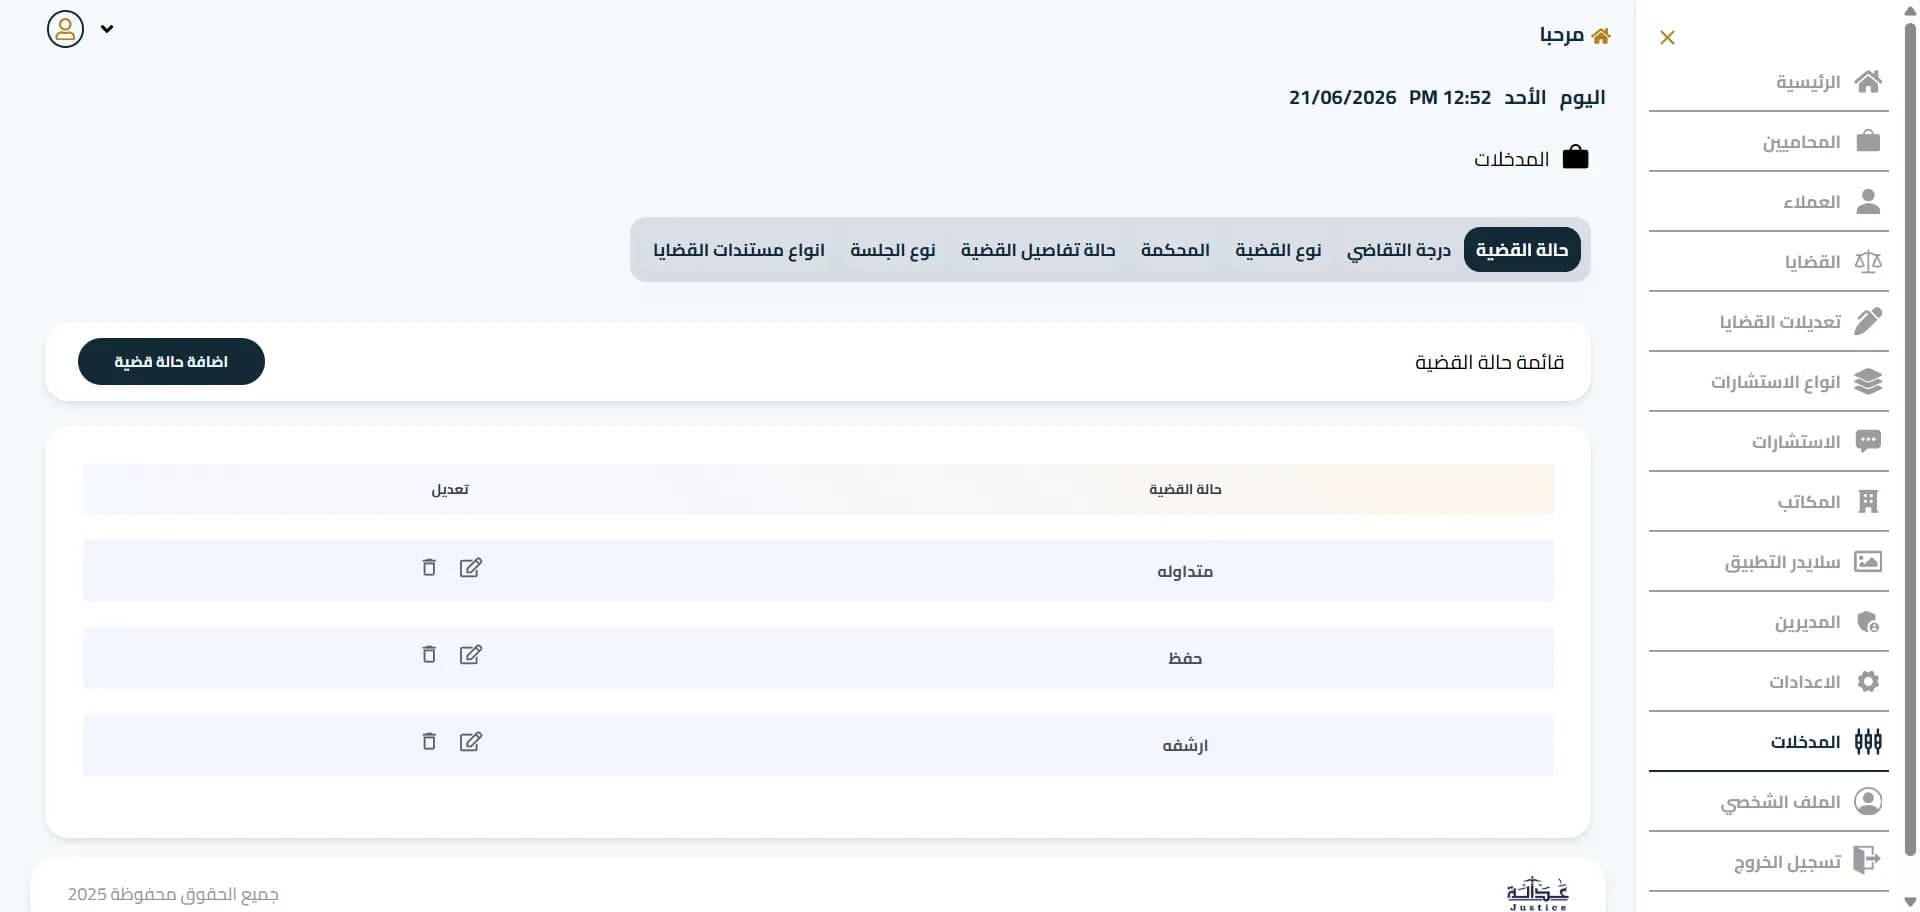Switch to the درجة التقاضي tab

pos(1398,250)
